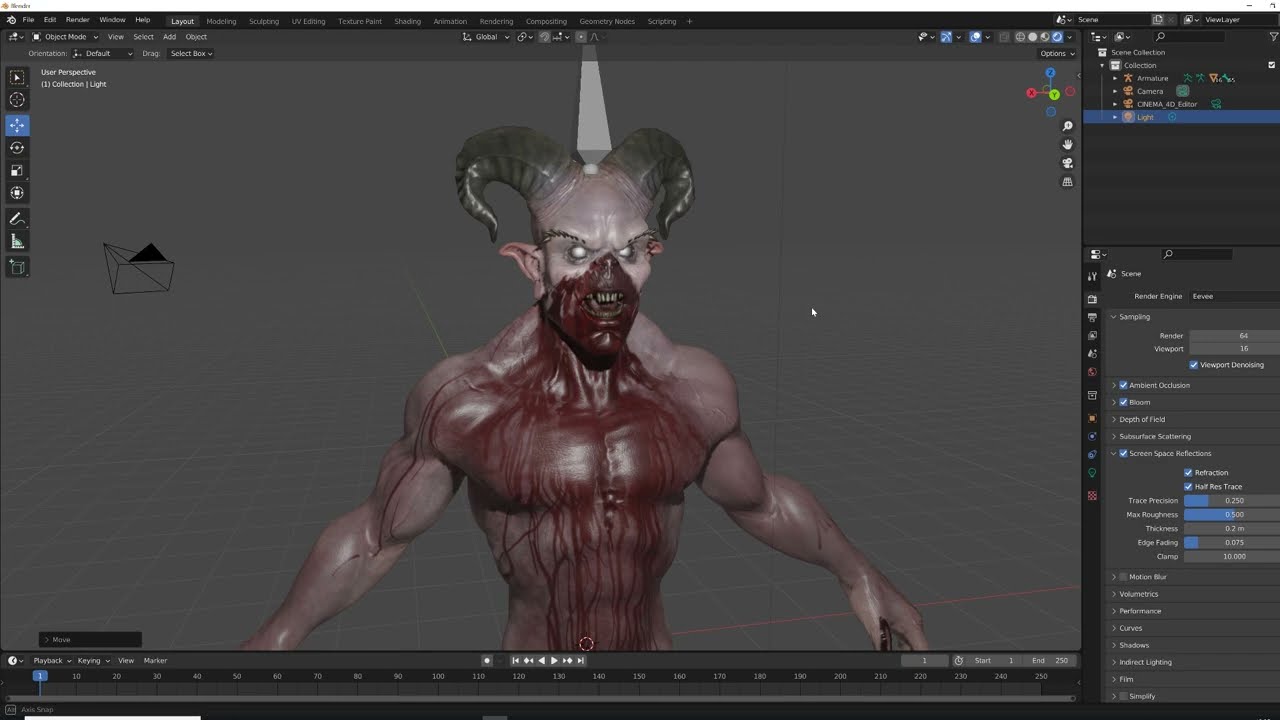Viewport: 1280px width, 720px height.
Task: Open Drag Select Box dropdown
Action: point(191,53)
